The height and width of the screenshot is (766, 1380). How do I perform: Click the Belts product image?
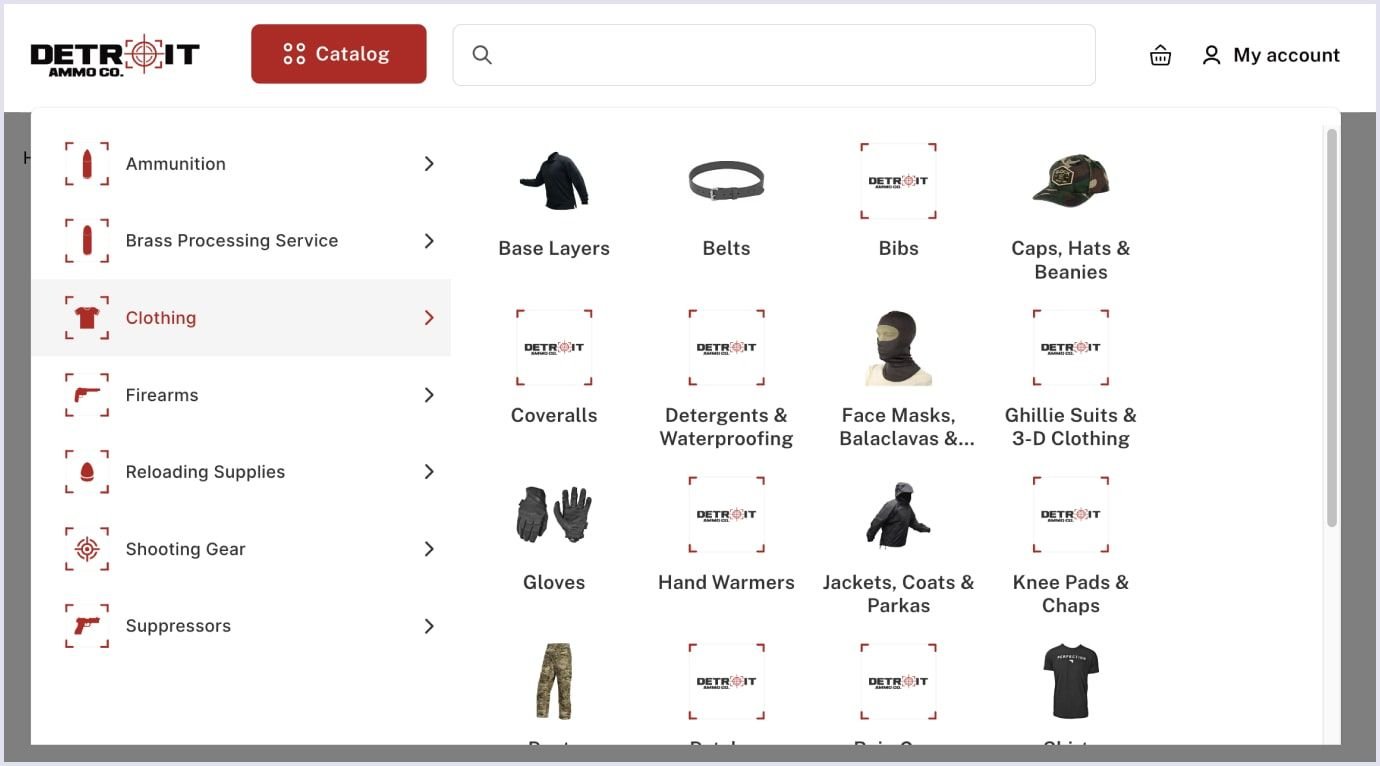click(726, 181)
